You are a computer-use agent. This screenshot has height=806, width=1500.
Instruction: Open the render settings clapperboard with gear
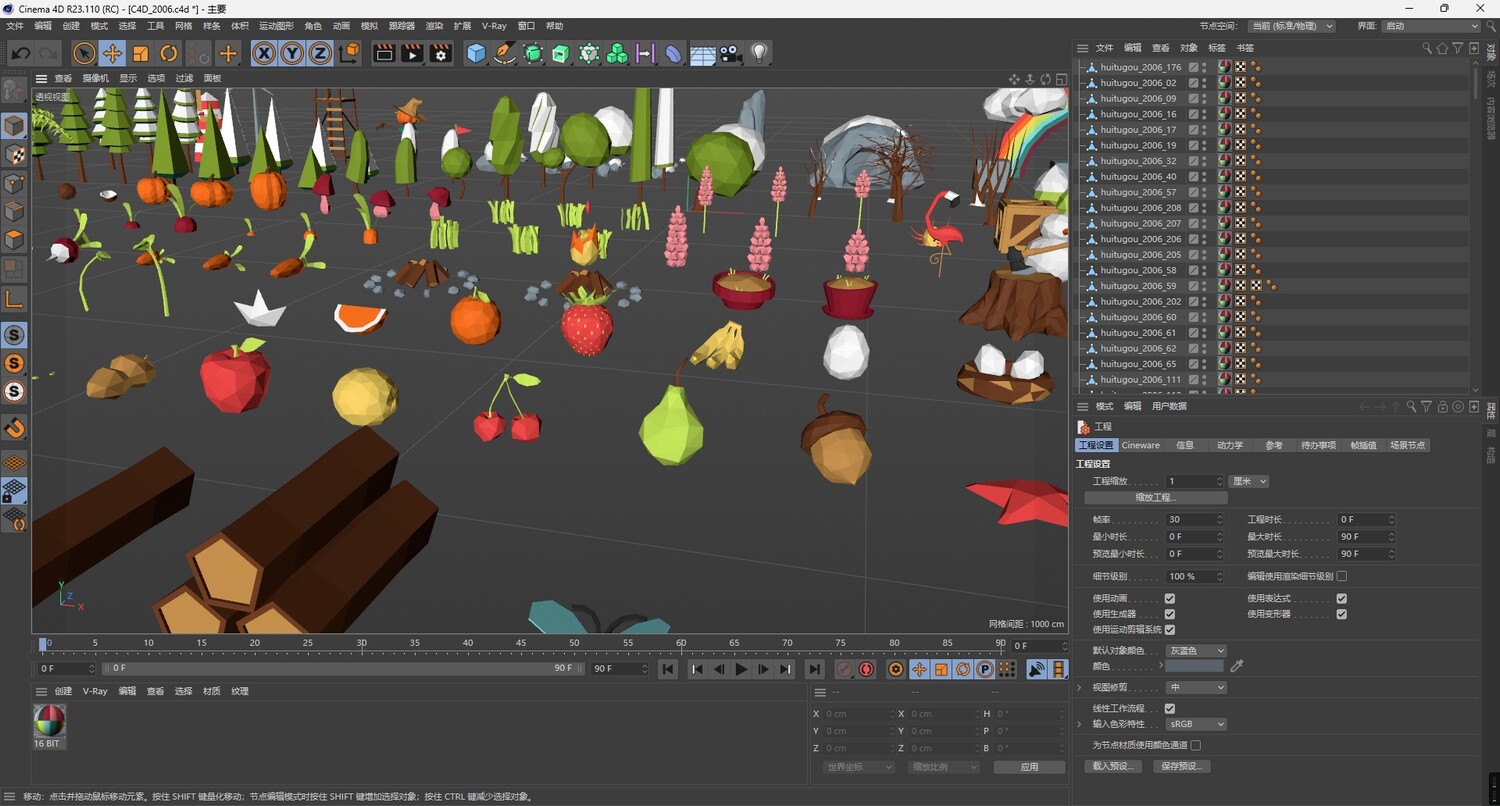440,53
